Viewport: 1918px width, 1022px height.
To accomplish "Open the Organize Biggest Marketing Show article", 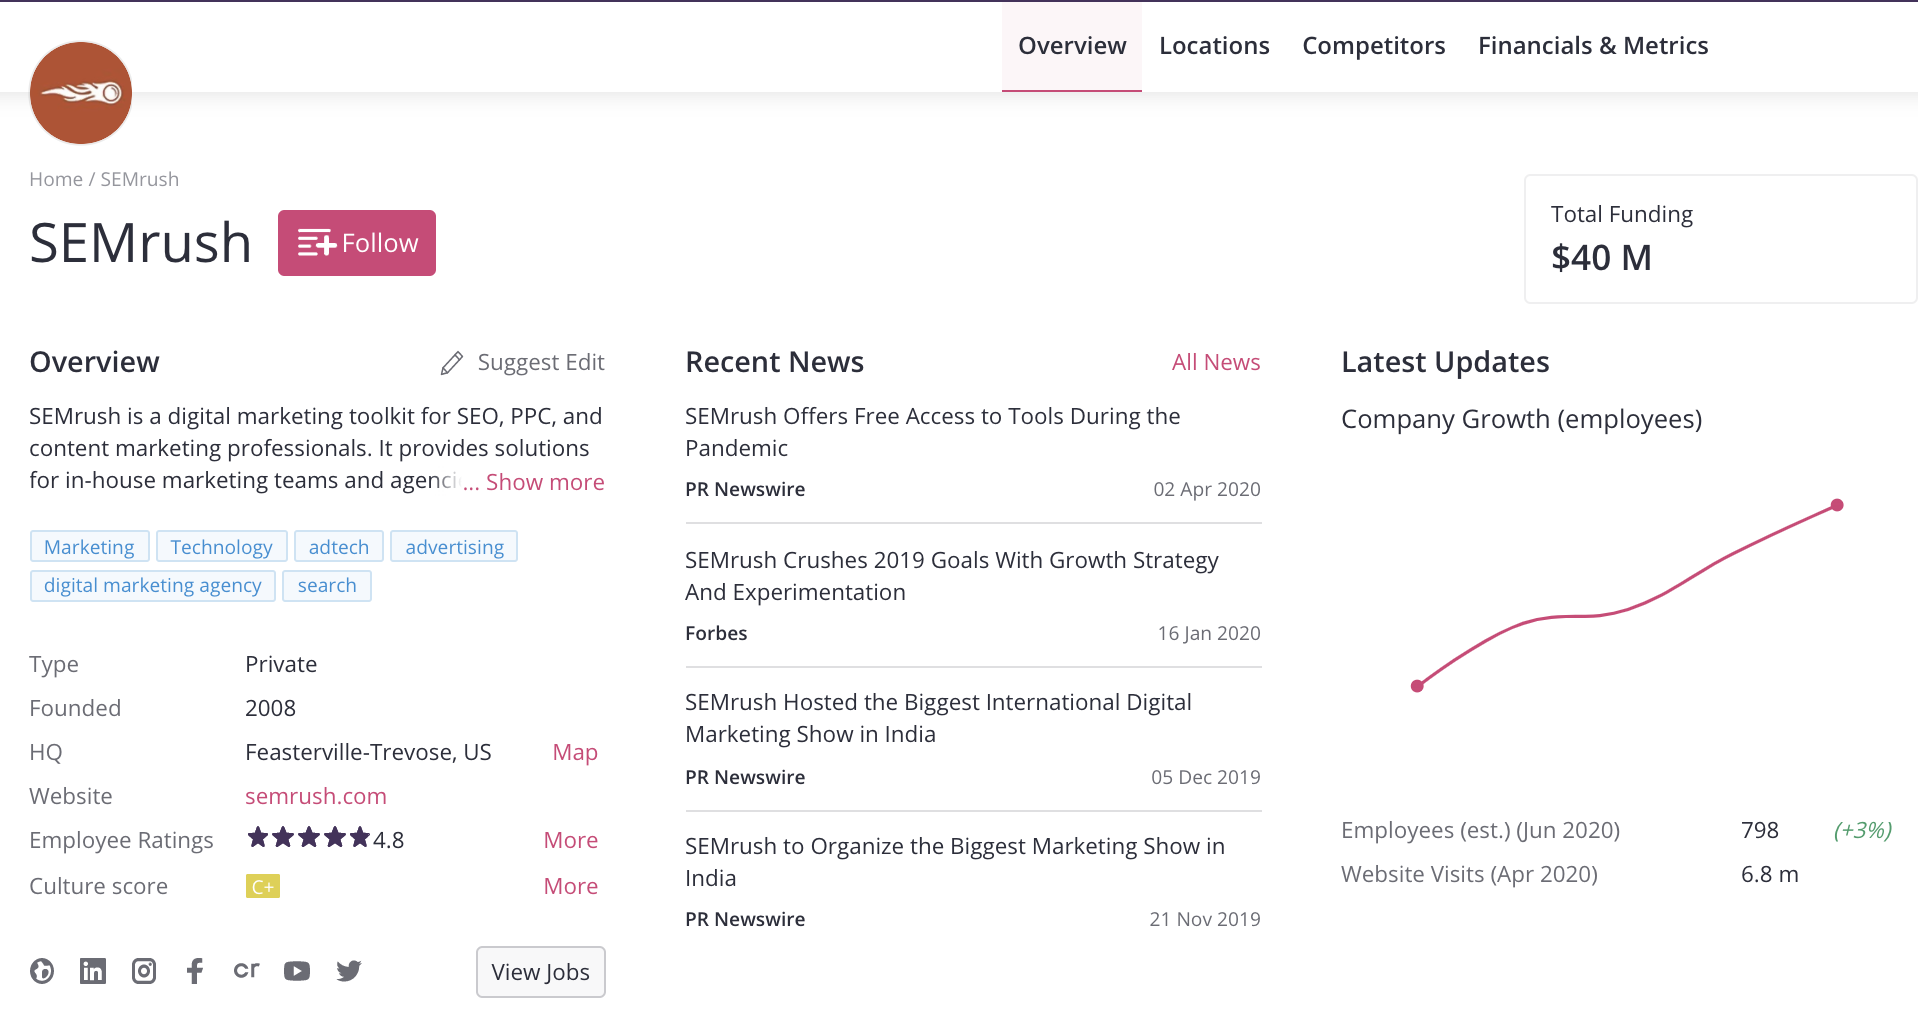I will click(955, 862).
